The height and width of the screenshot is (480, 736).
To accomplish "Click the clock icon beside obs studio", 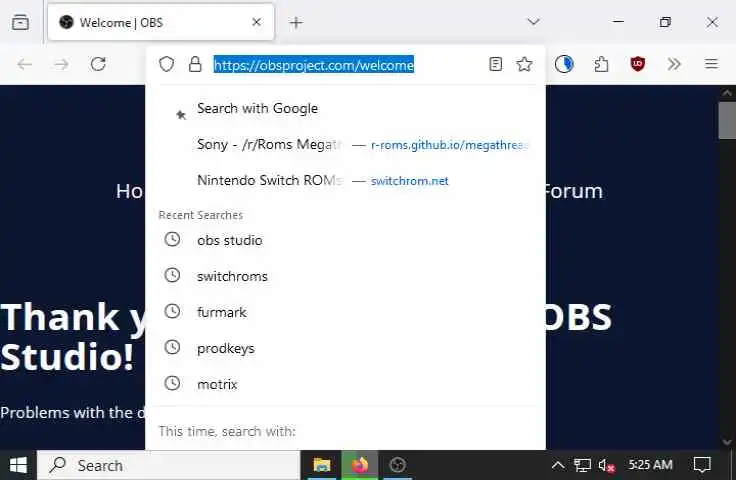I will 172,239.
